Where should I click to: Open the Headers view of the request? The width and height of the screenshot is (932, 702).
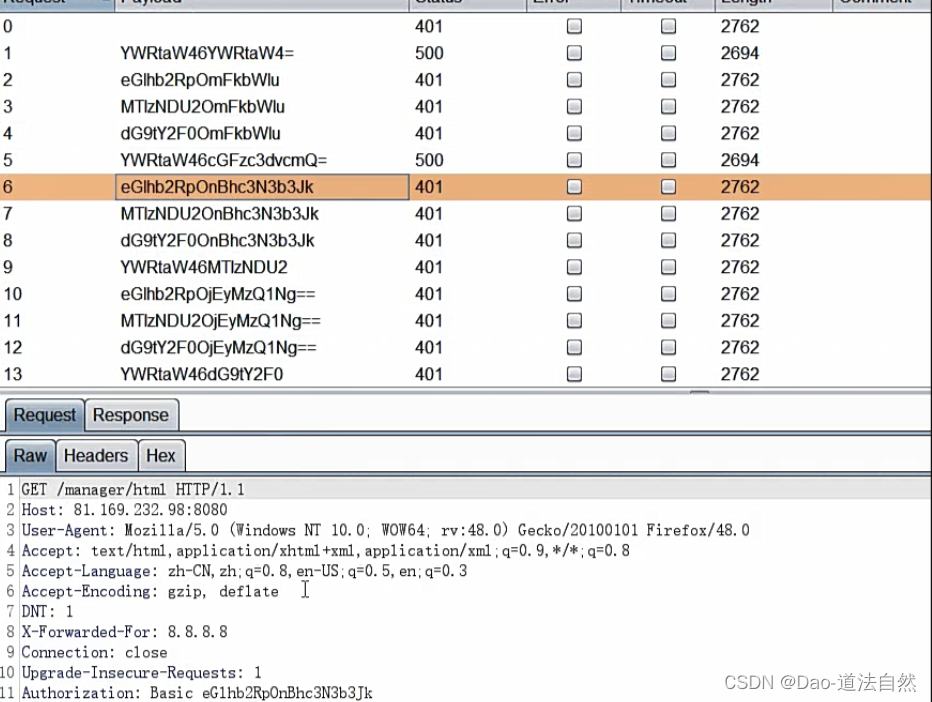tap(96, 455)
